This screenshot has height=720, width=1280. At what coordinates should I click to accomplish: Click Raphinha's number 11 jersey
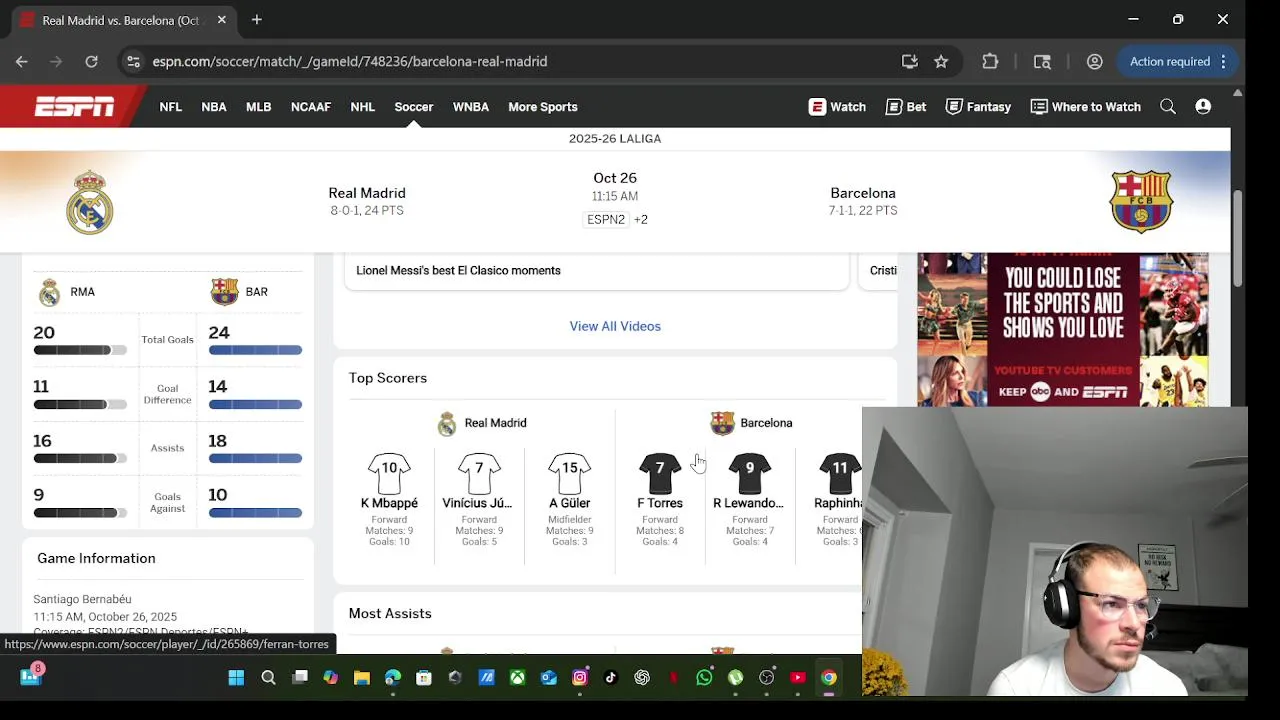pos(840,473)
